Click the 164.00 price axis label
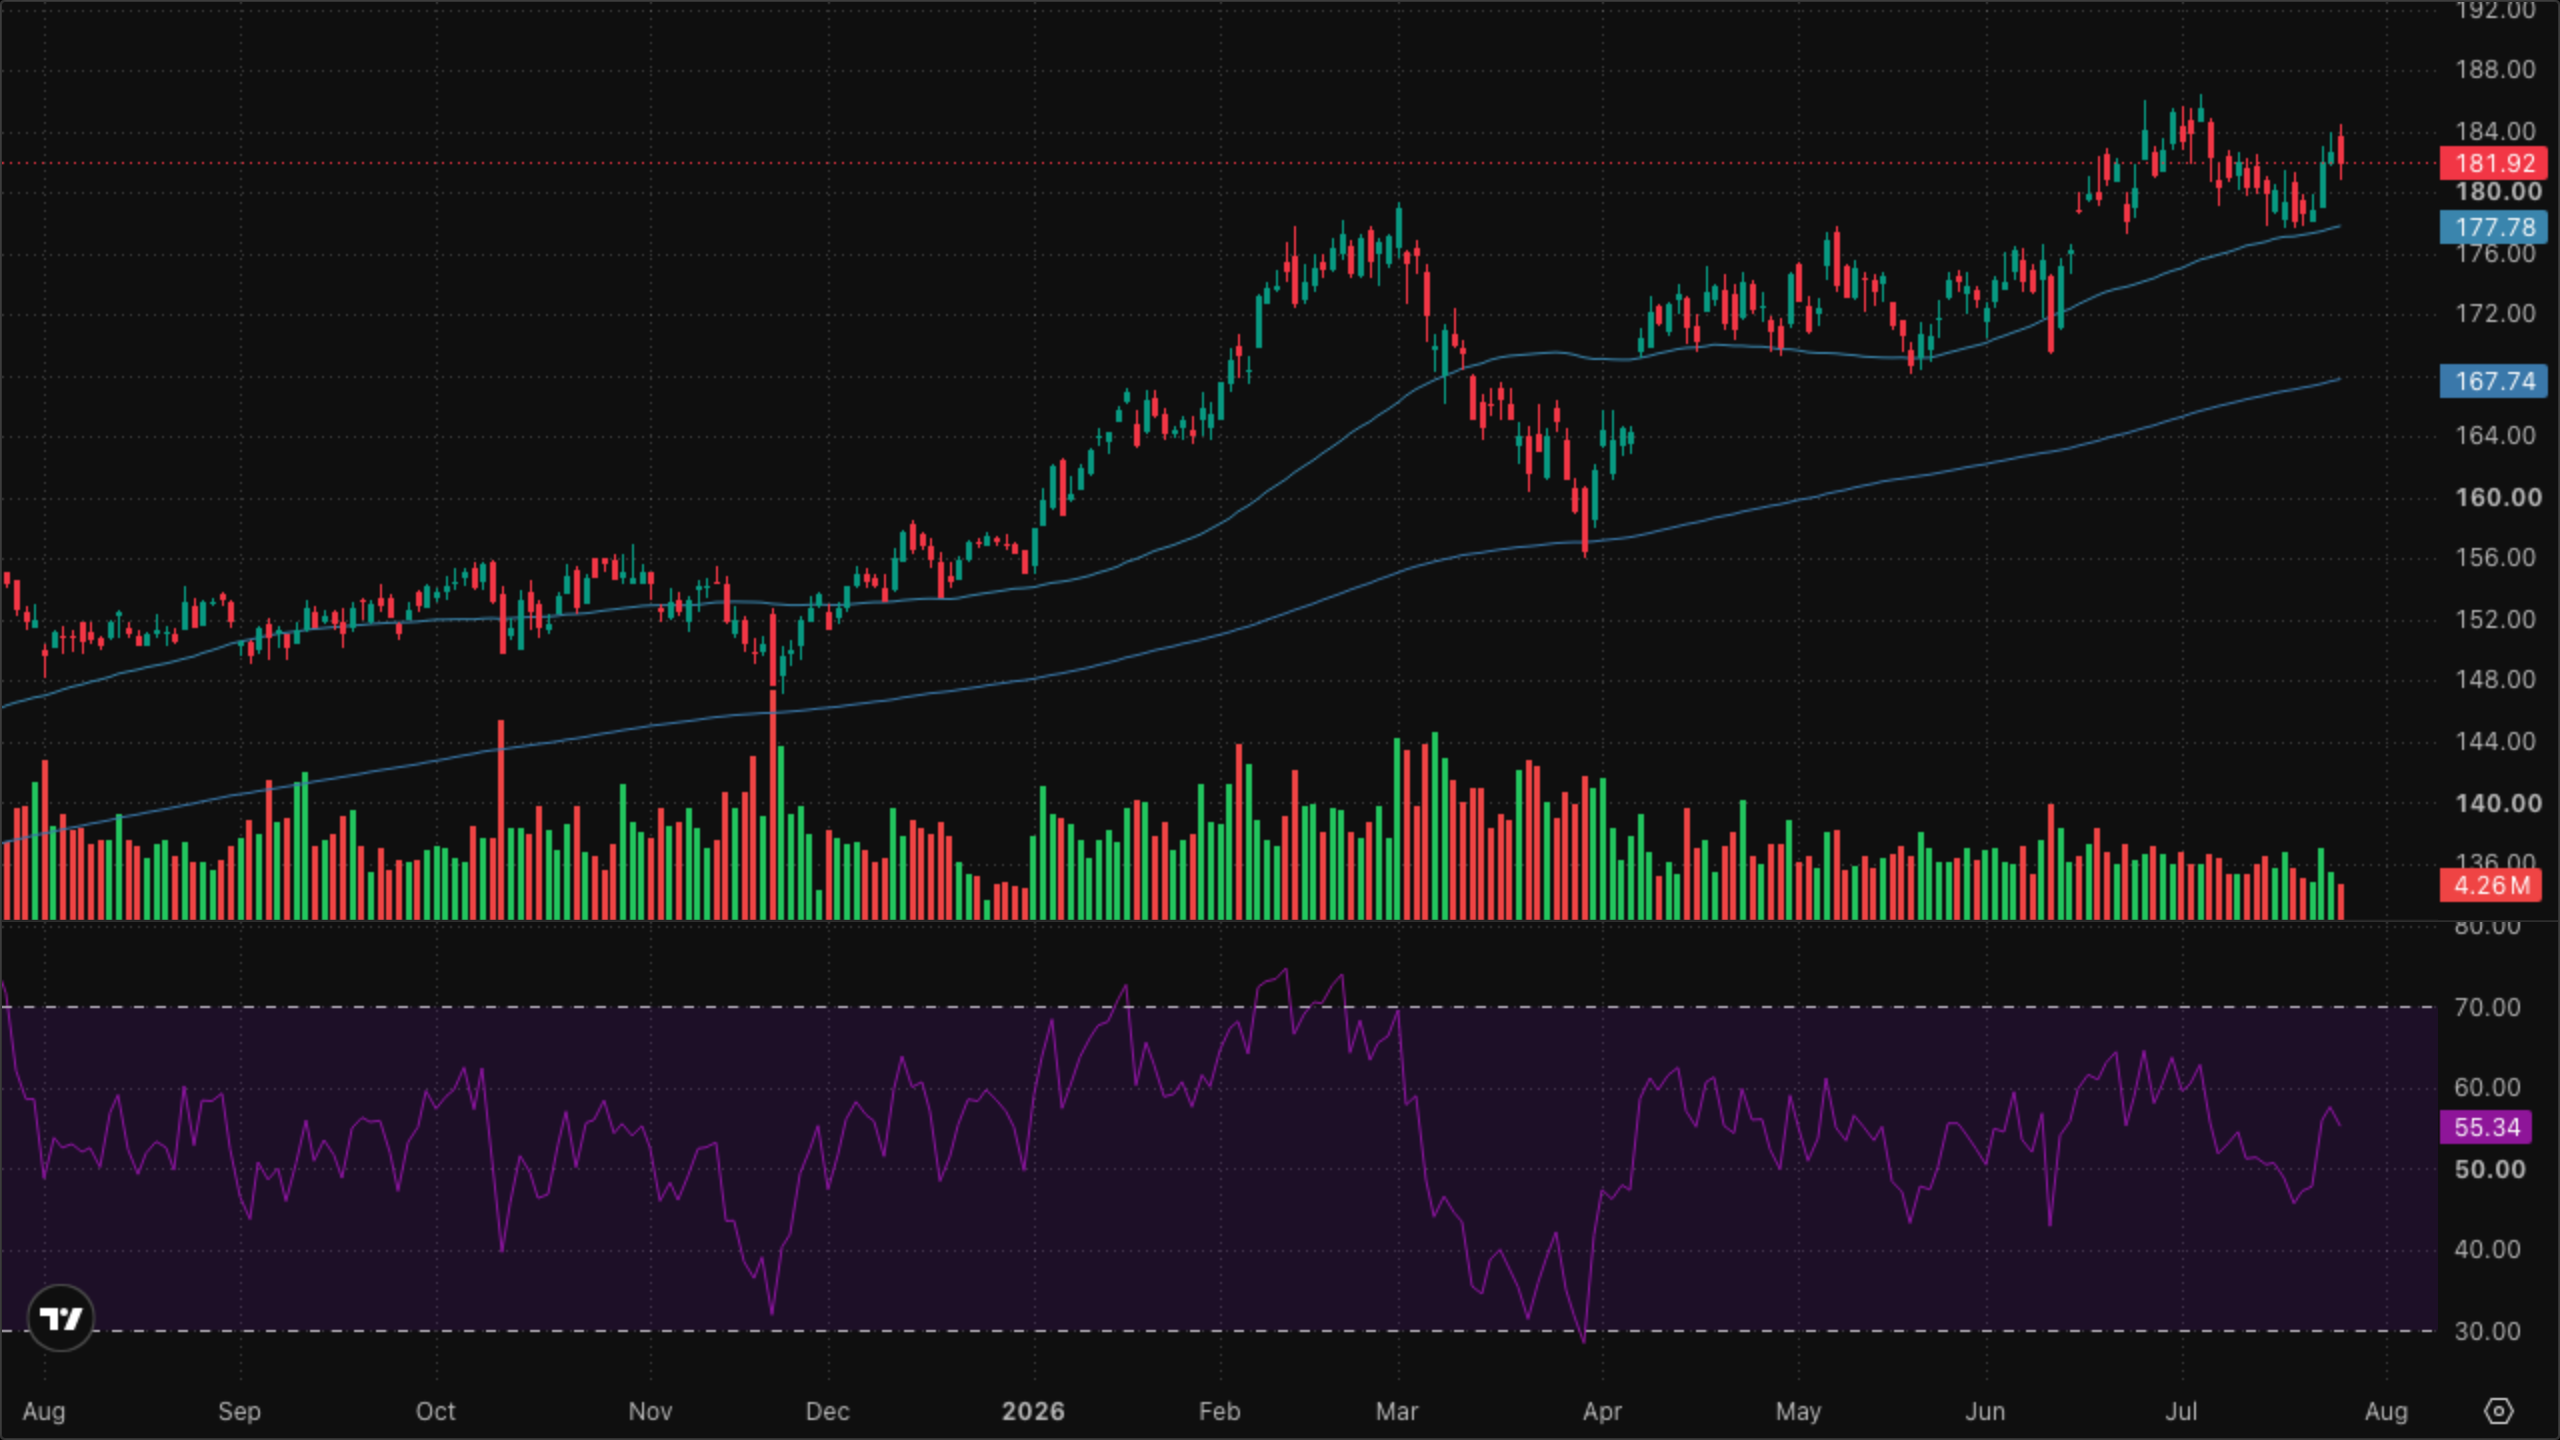Viewport: 2560px width, 1440px height. pos(2495,435)
